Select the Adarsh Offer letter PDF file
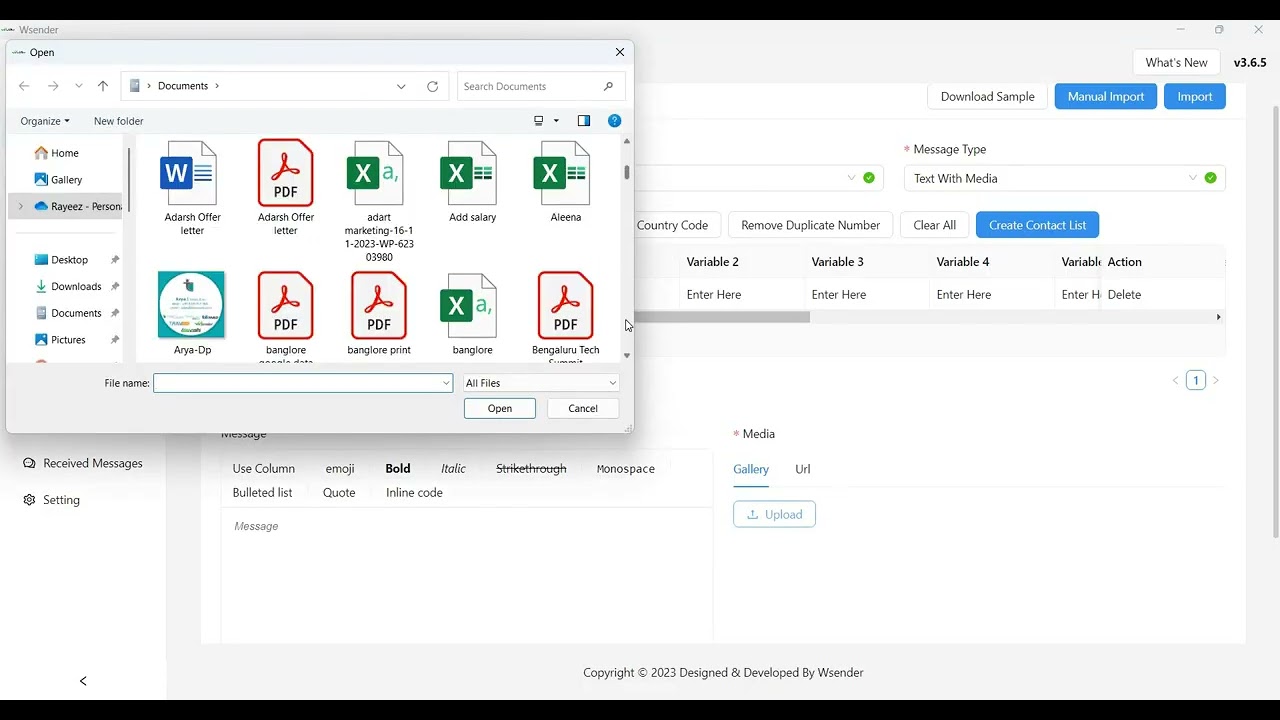This screenshot has width=1280, height=720. pos(286,188)
